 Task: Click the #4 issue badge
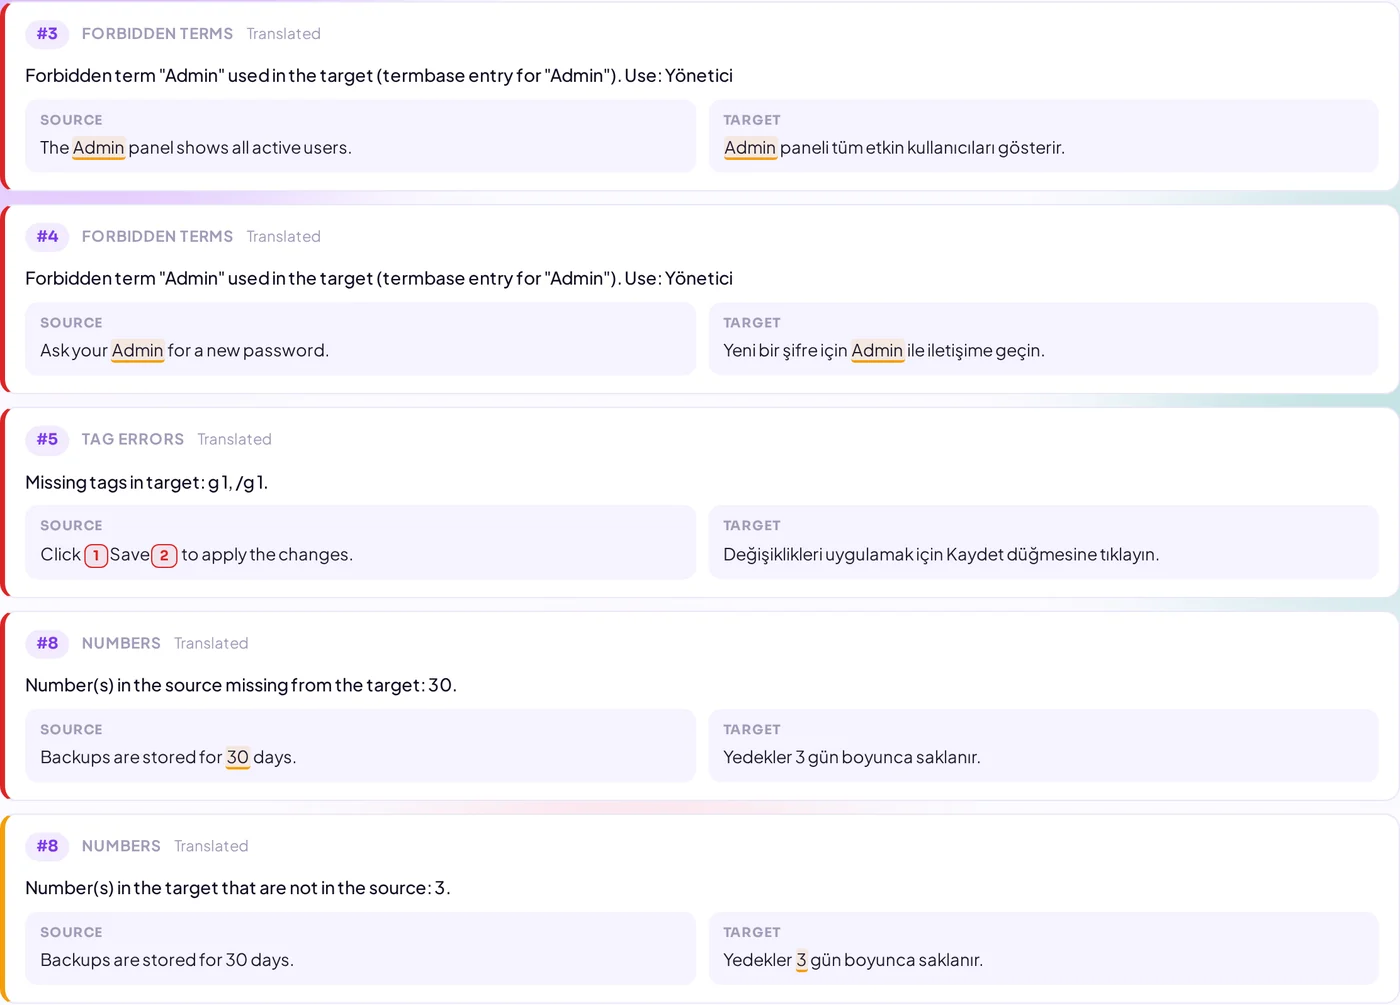[x=47, y=237]
